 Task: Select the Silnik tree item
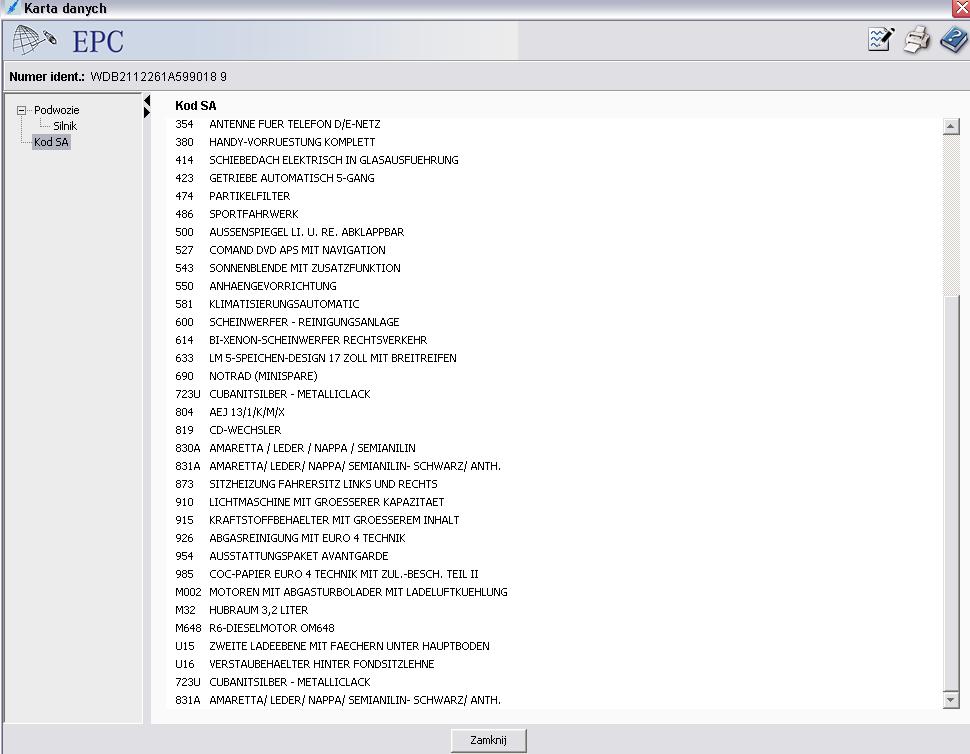[x=65, y=126]
